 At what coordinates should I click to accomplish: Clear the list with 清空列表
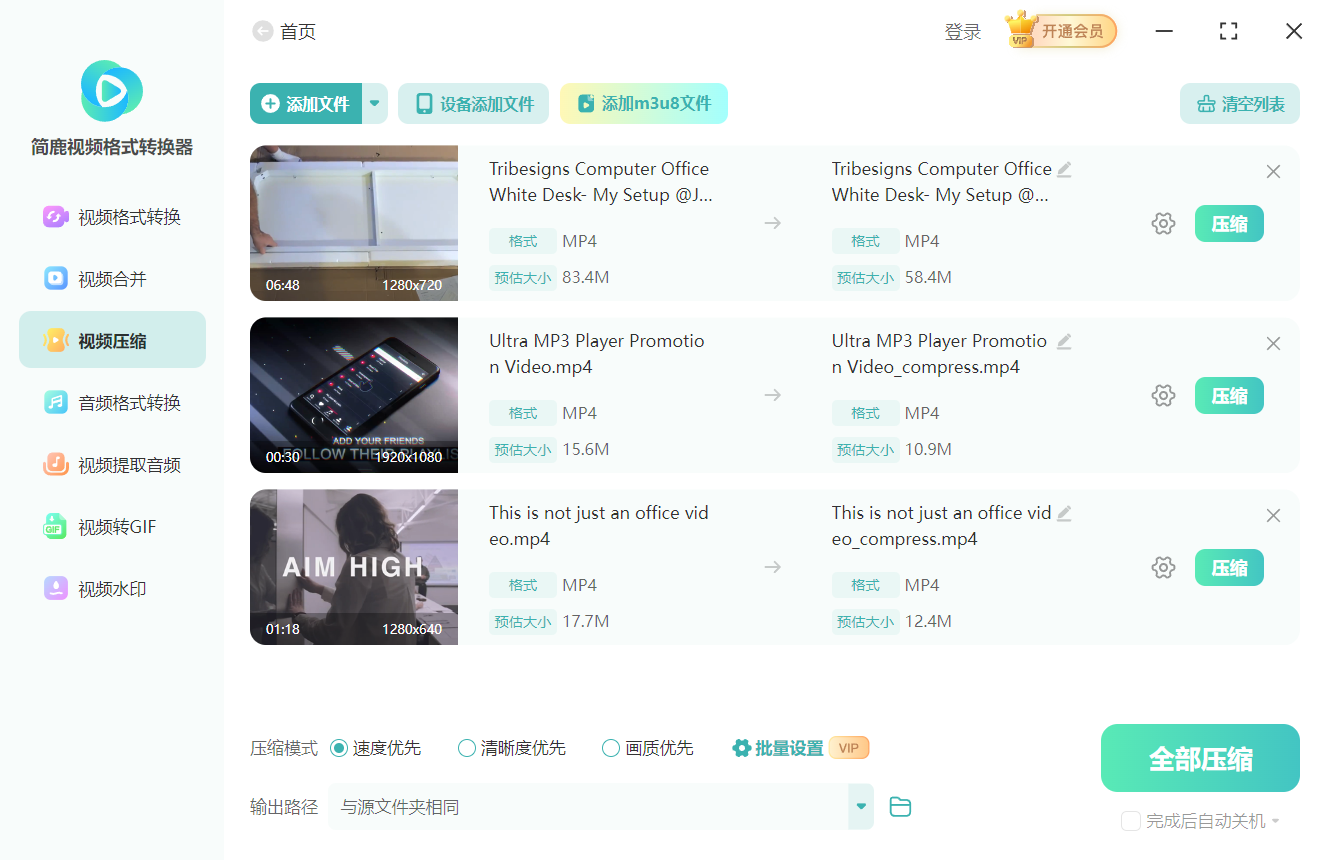[1240, 103]
